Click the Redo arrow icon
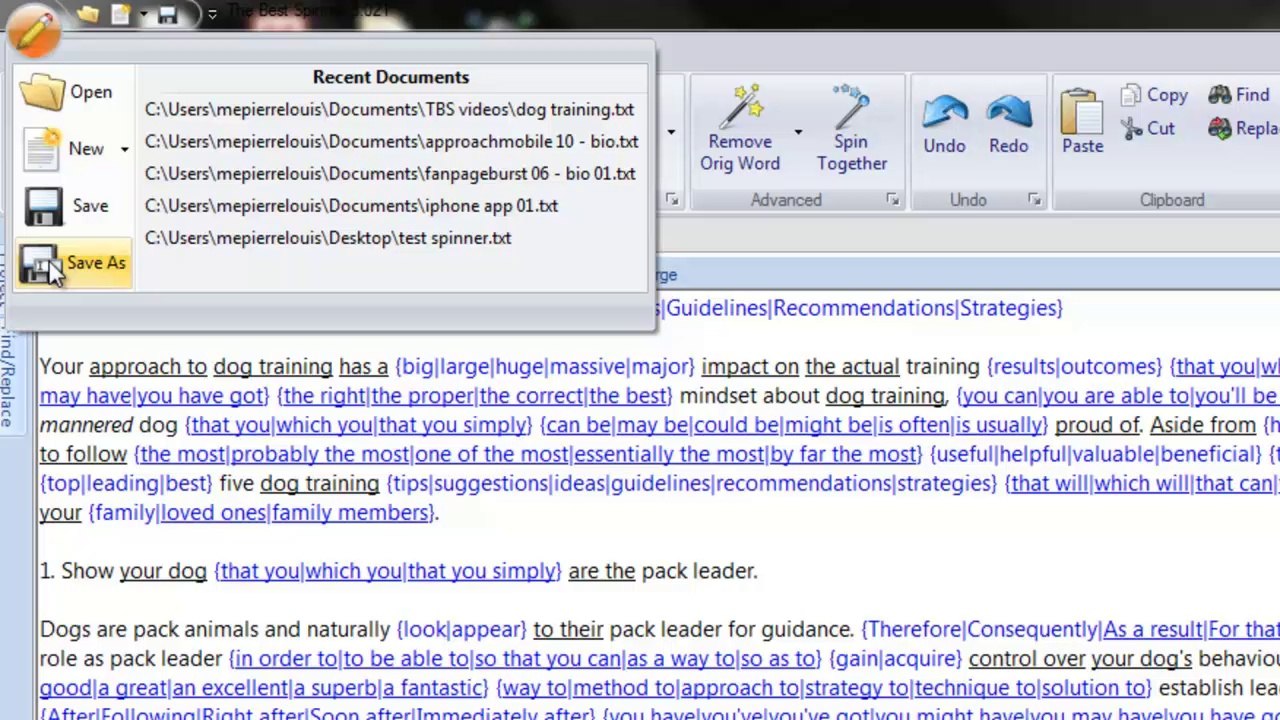Image resolution: width=1280 pixels, height=720 pixels. [x=1008, y=113]
